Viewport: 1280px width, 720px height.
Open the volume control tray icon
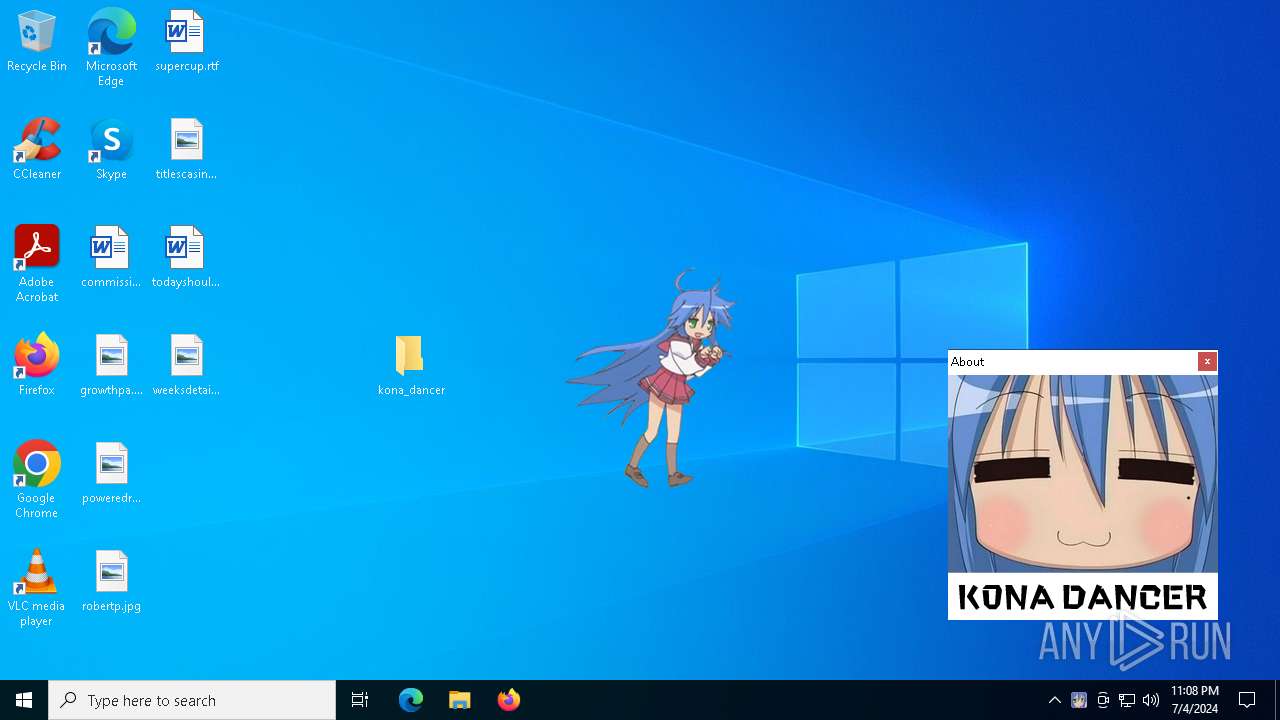(x=1151, y=700)
